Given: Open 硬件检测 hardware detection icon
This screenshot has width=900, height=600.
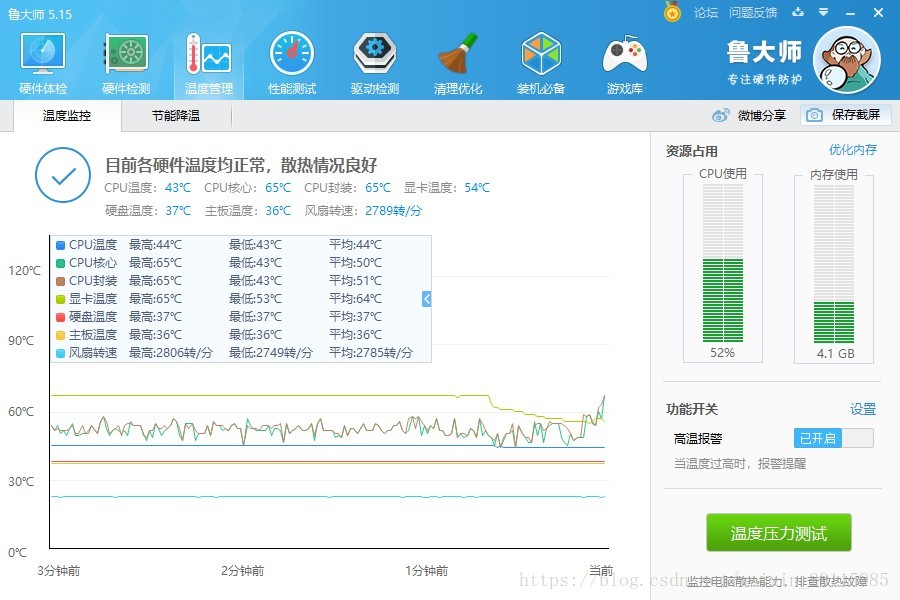Looking at the screenshot, I should tap(126, 63).
